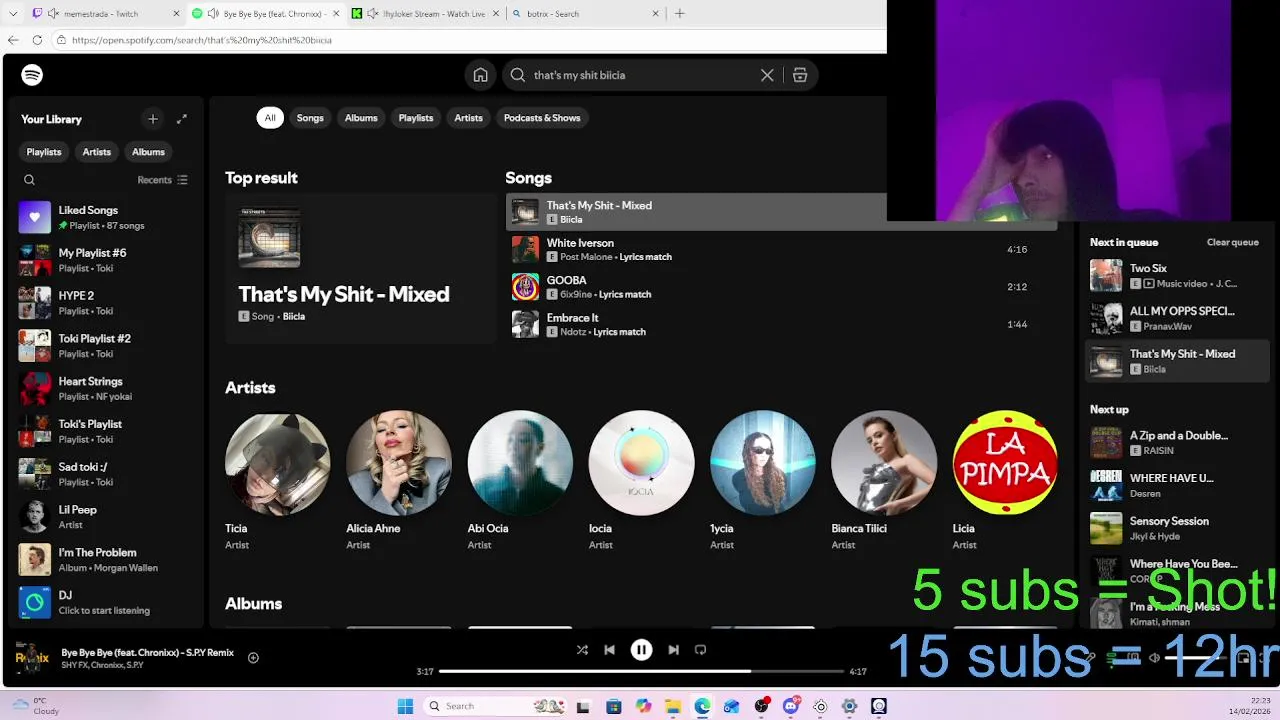Open Post Malone artist link

585,257
